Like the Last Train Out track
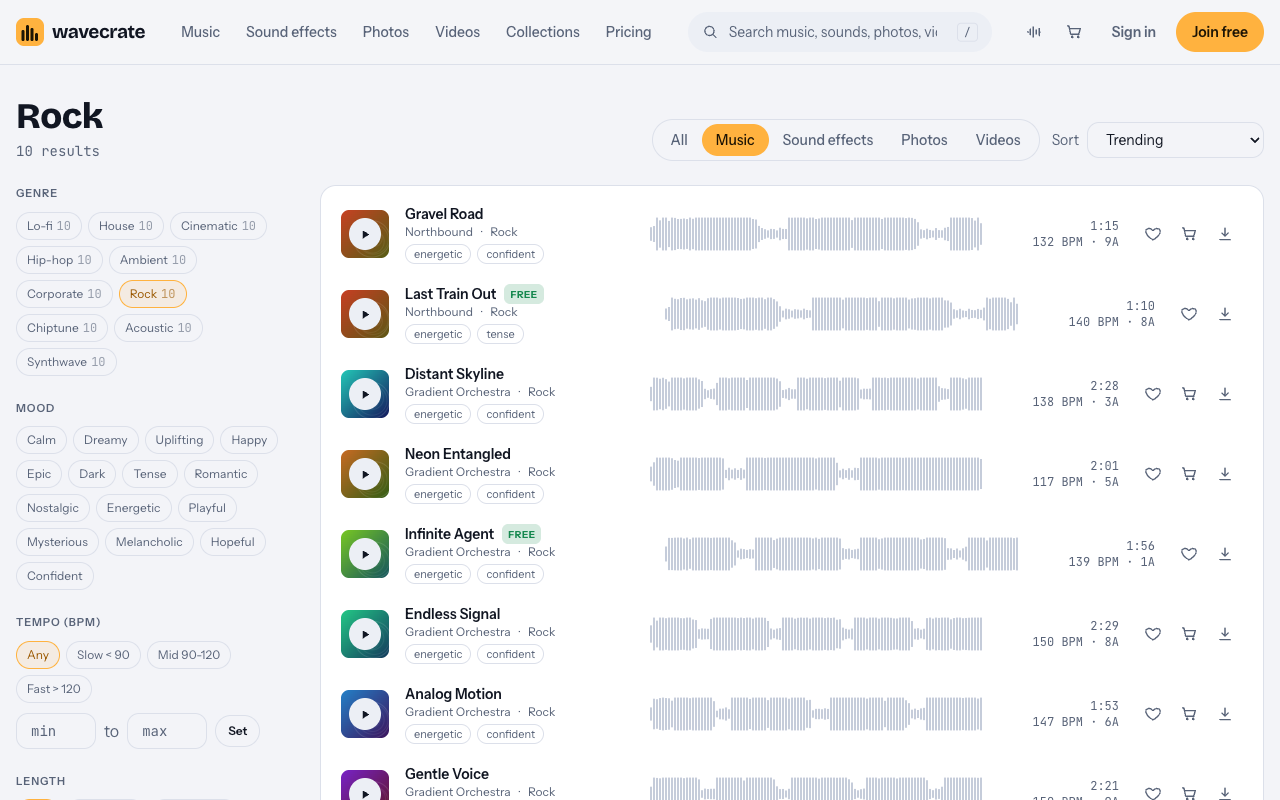The width and height of the screenshot is (1280, 800). click(1189, 314)
